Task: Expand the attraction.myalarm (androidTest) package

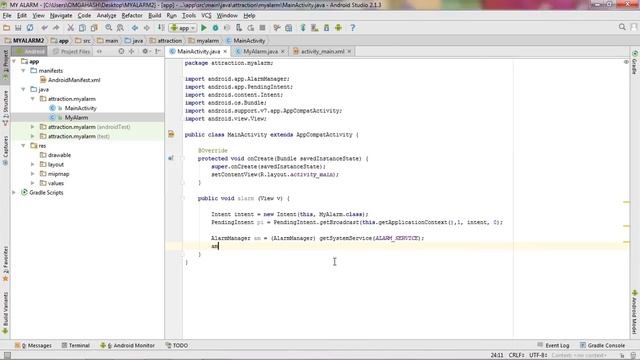Action: (x=33, y=127)
